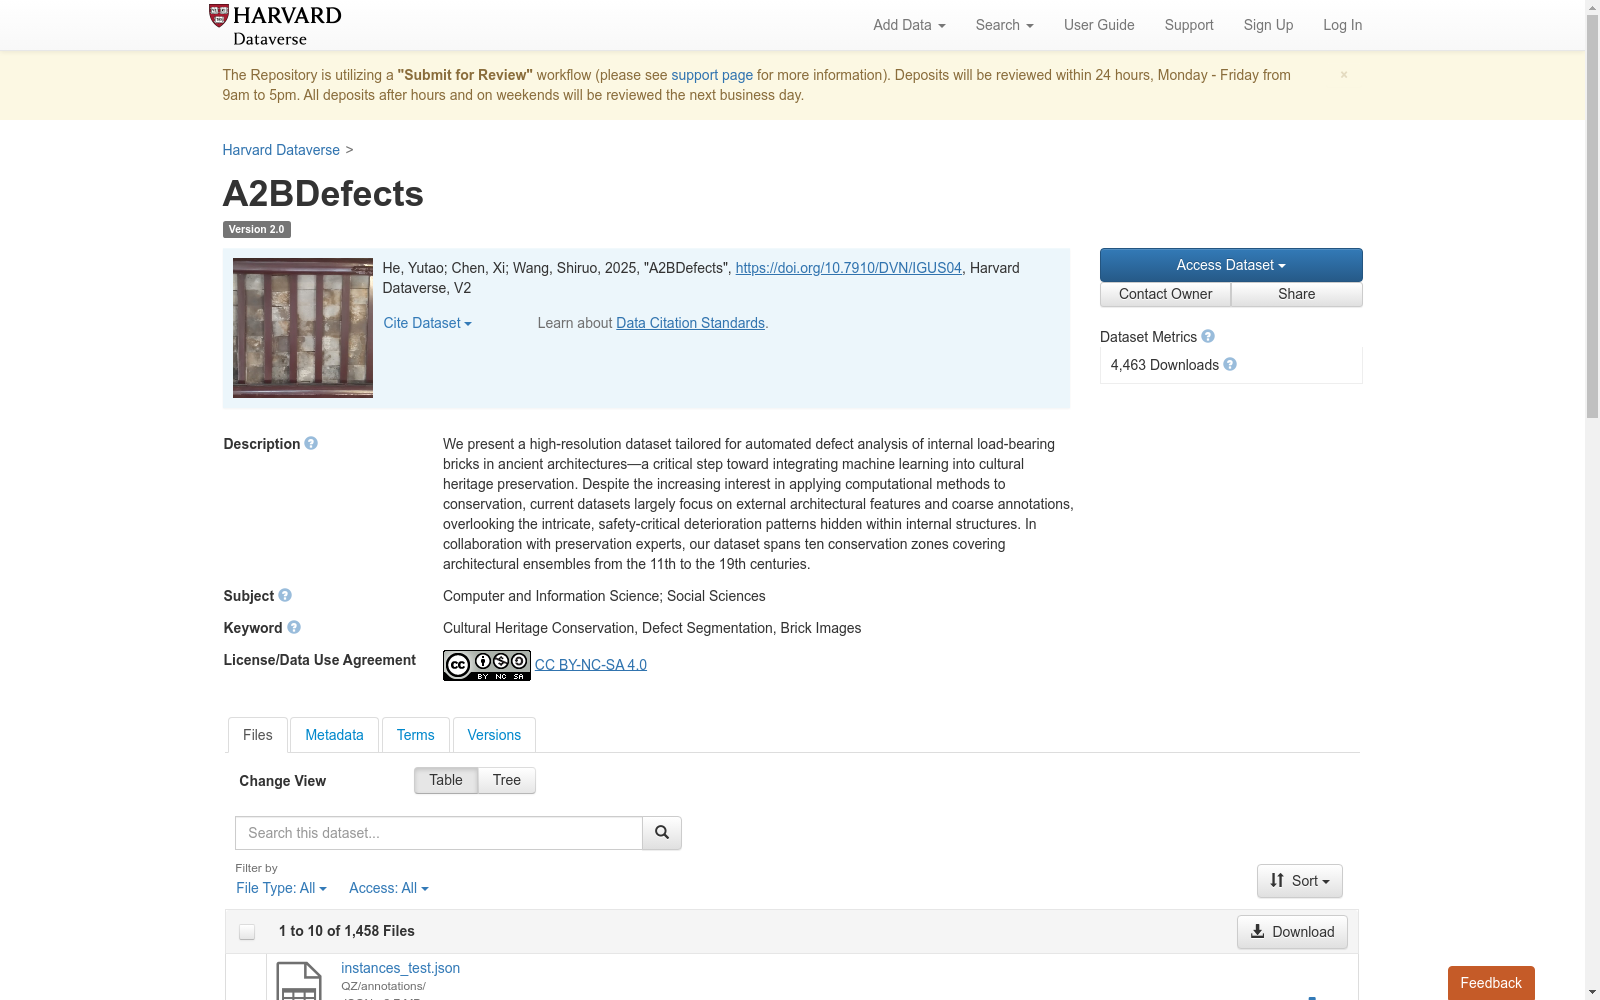Click Log In in the navbar
Viewport: 1600px width, 1000px height.
click(1342, 25)
